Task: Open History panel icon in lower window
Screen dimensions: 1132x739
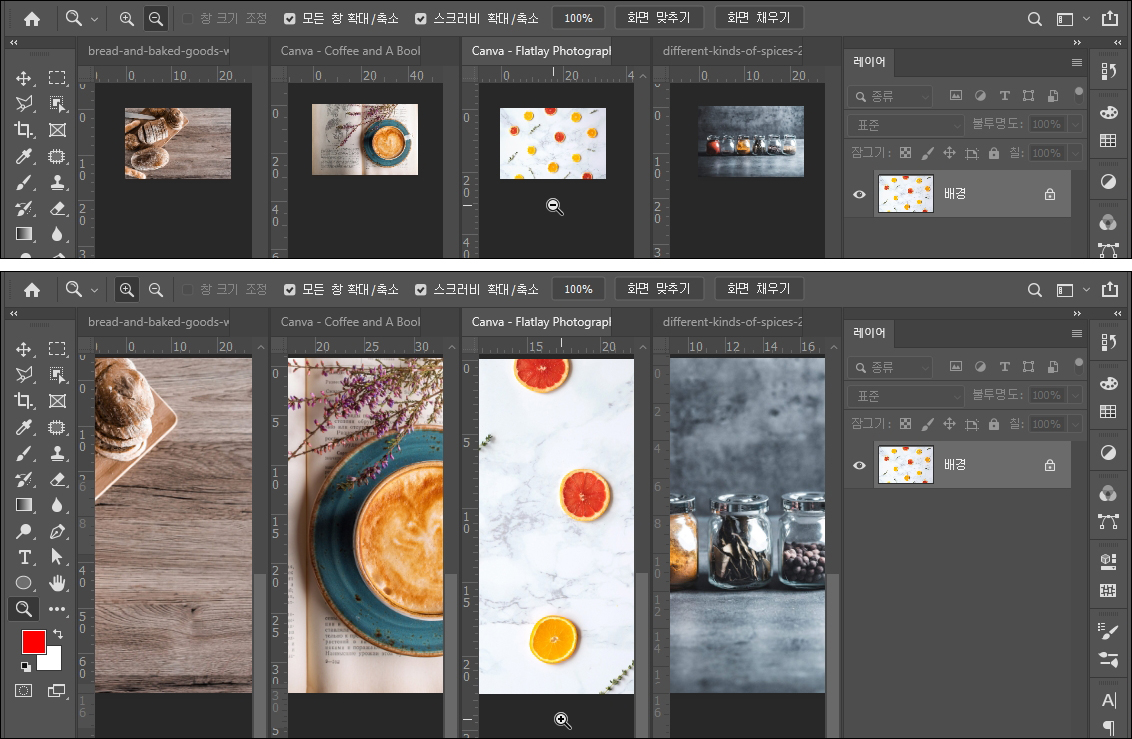Action: pyautogui.click(x=1108, y=342)
